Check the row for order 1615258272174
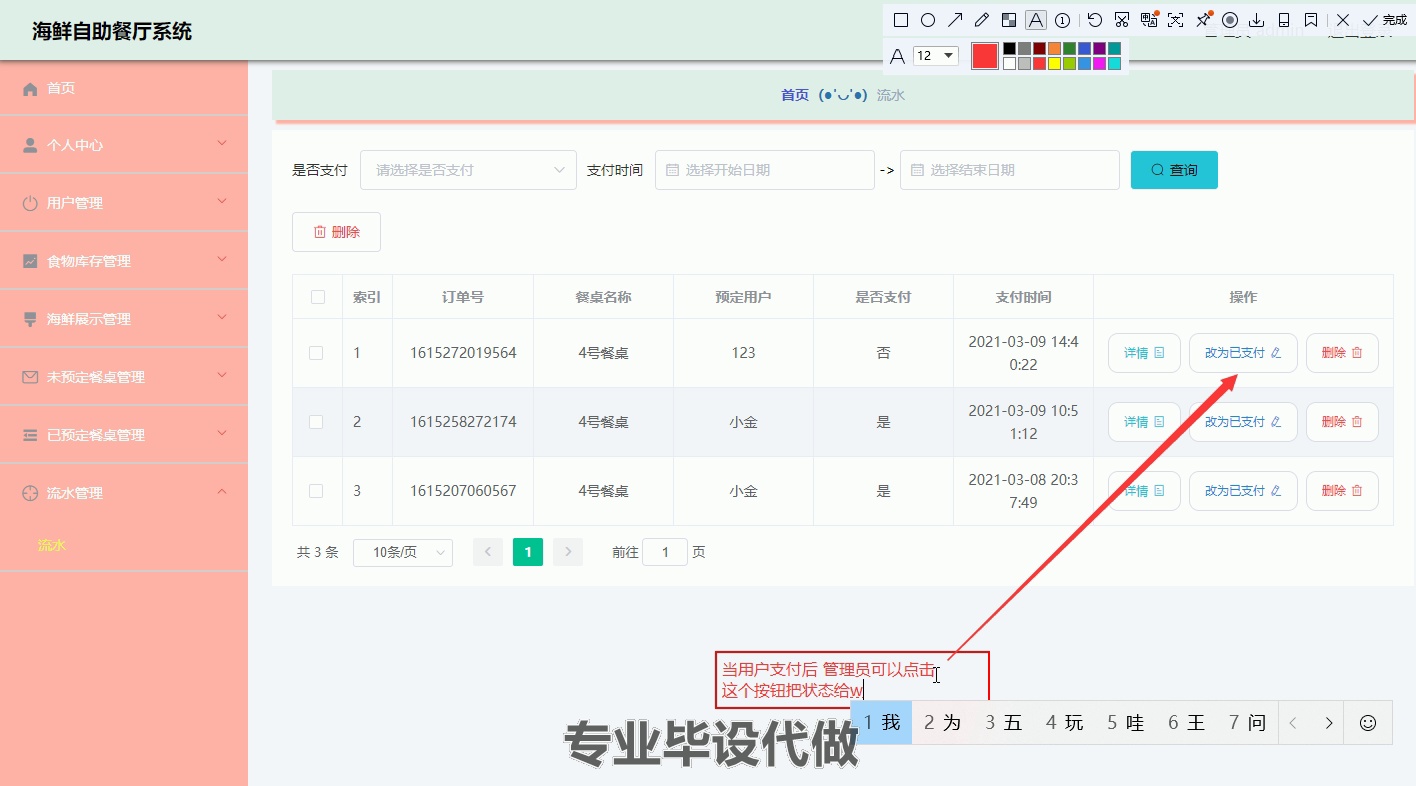1416x786 pixels. (x=316, y=422)
